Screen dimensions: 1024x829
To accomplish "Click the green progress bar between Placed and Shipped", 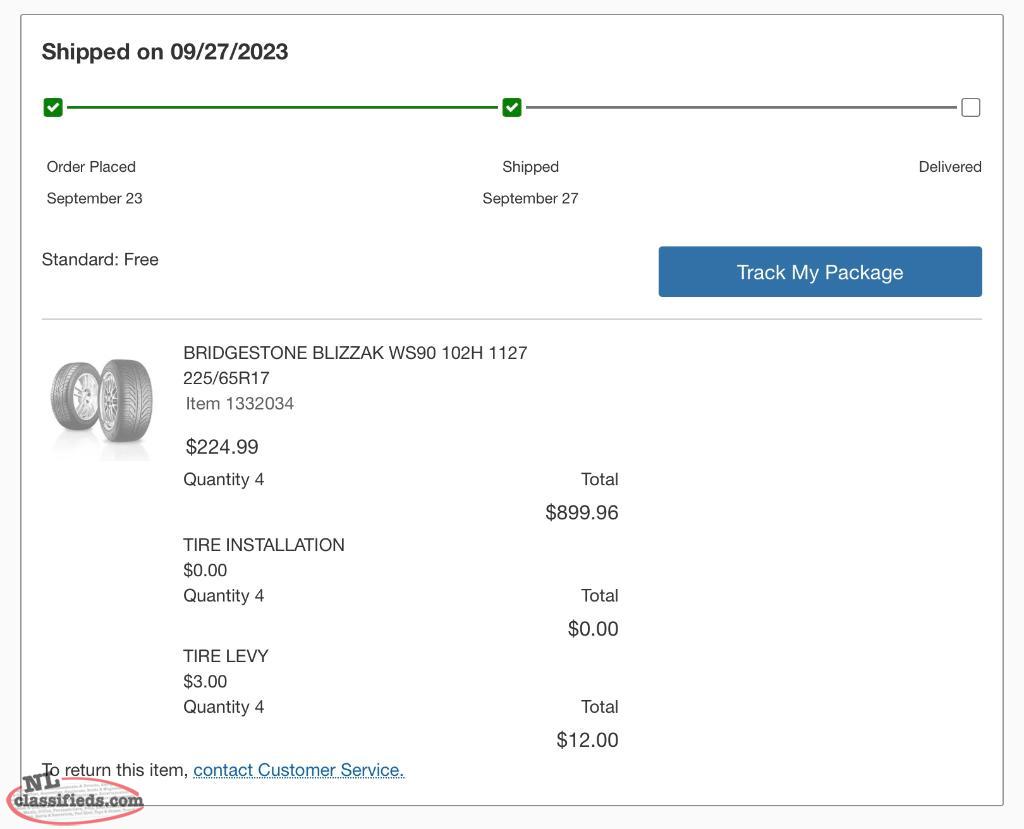I will click(282, 107).
